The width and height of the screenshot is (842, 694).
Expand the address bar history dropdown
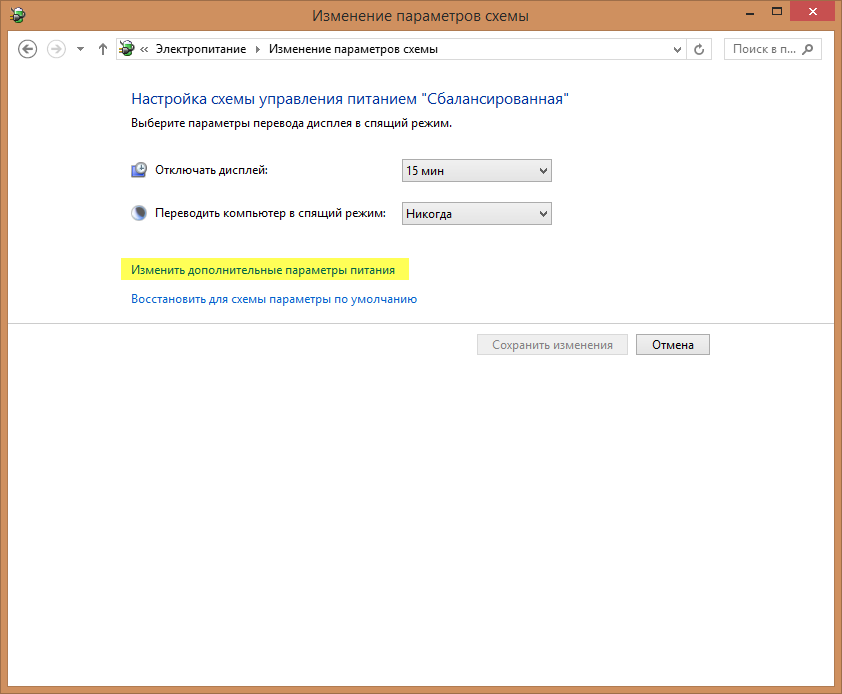tap(677, 49)
